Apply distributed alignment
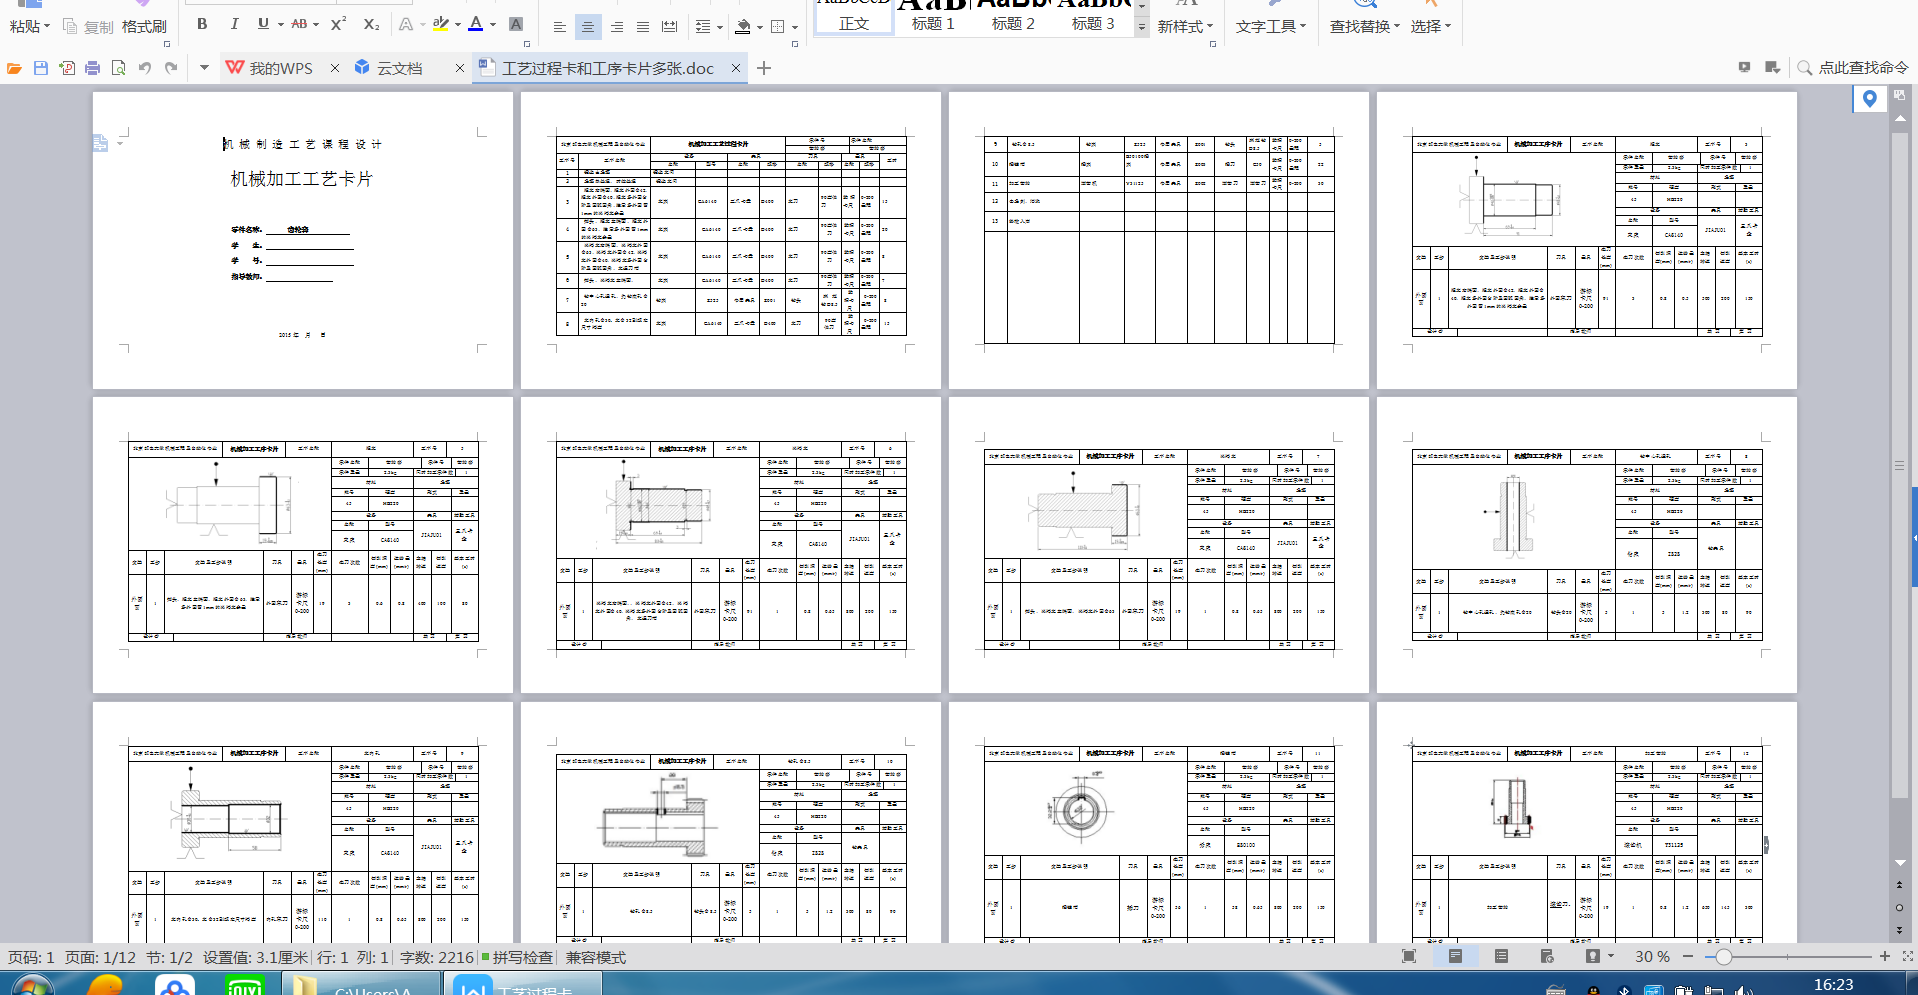 (670, 27)
